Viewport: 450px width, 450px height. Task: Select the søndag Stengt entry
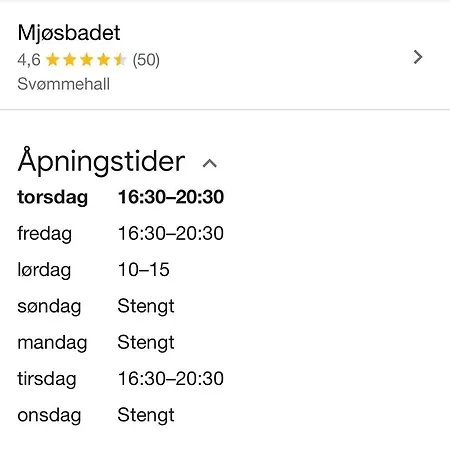click(146, 307)
